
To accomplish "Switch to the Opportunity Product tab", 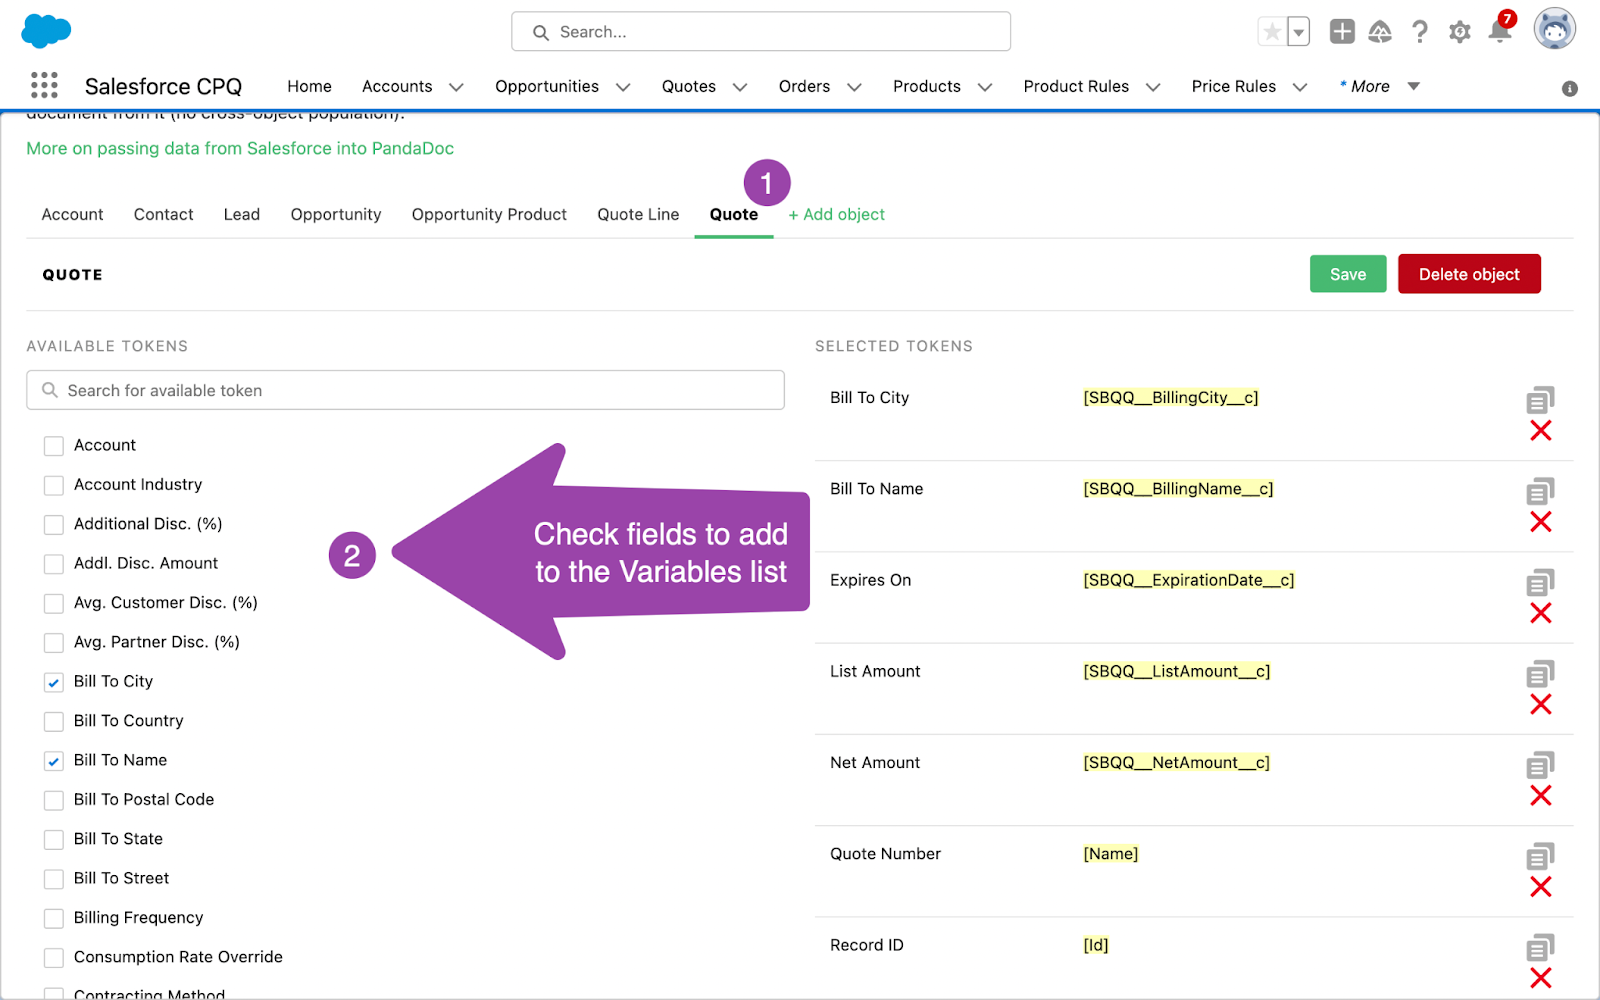I will tap(489, 214).
